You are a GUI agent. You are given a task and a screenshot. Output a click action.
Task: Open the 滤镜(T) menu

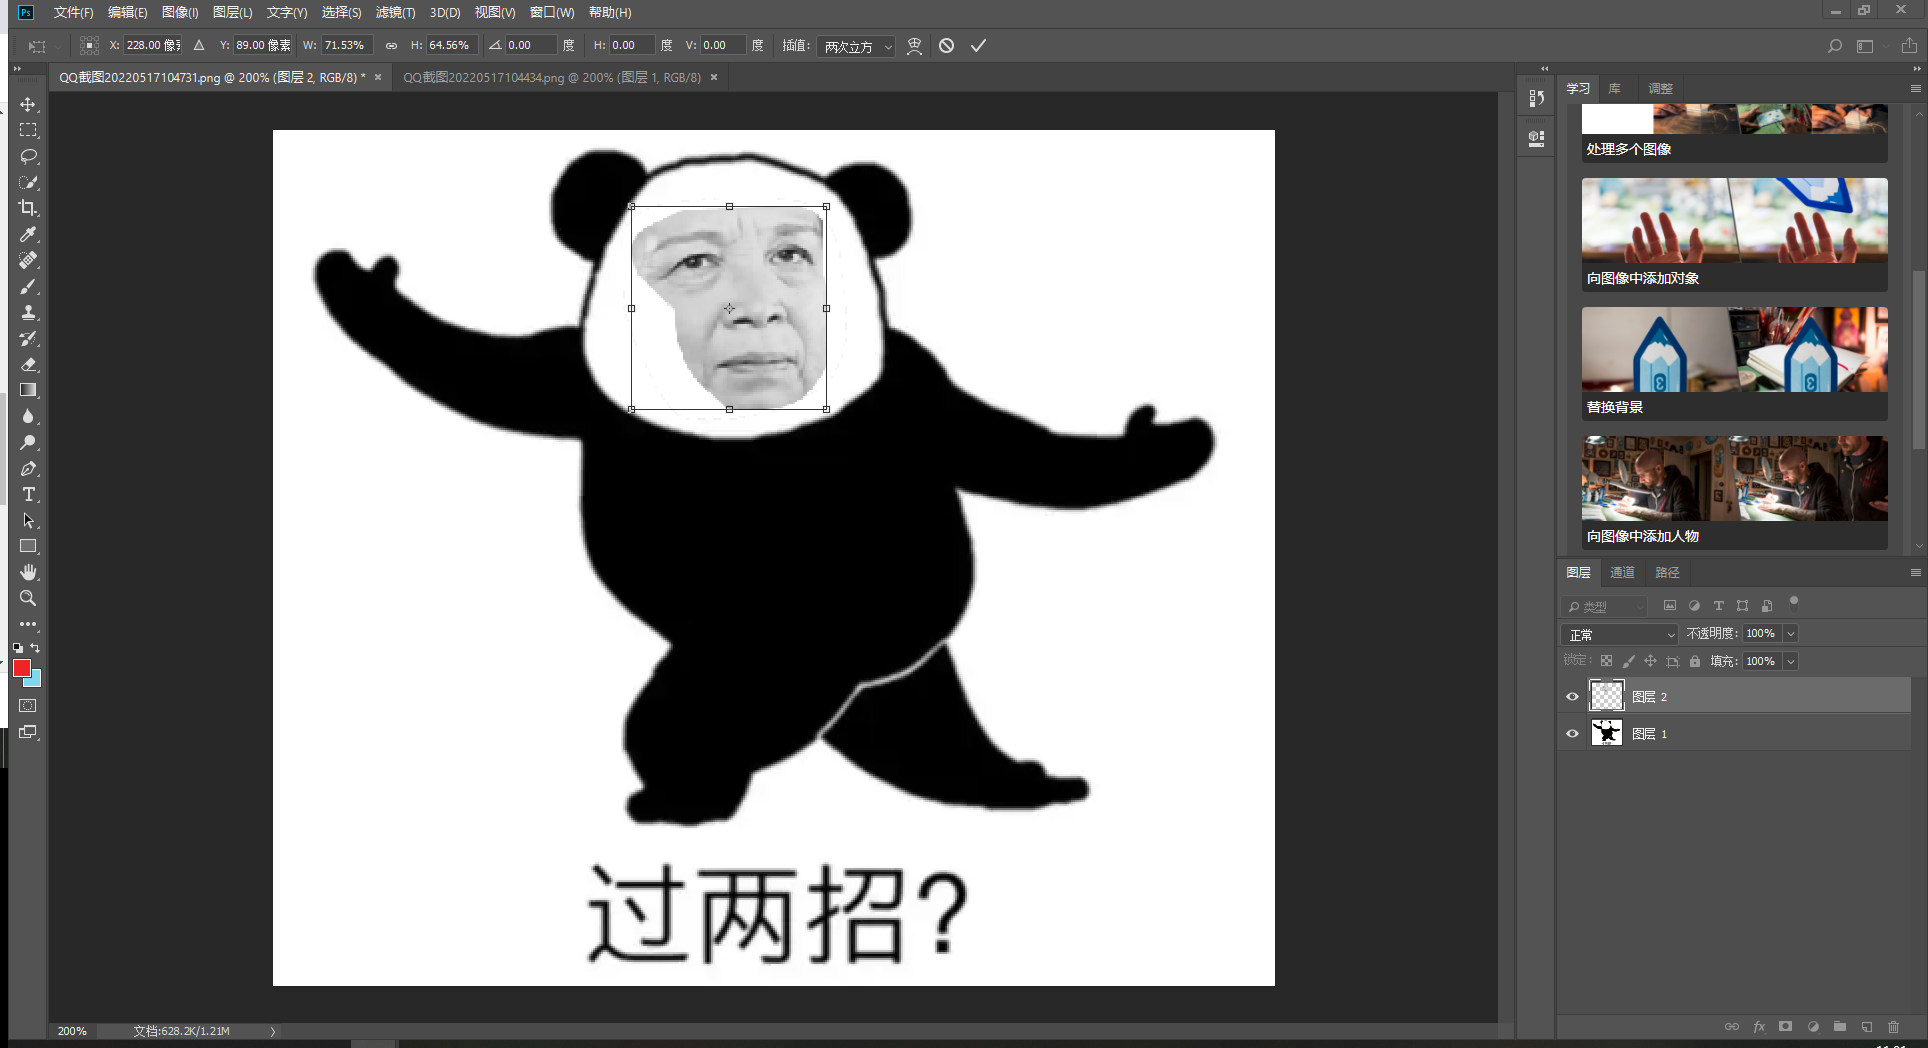395,12
